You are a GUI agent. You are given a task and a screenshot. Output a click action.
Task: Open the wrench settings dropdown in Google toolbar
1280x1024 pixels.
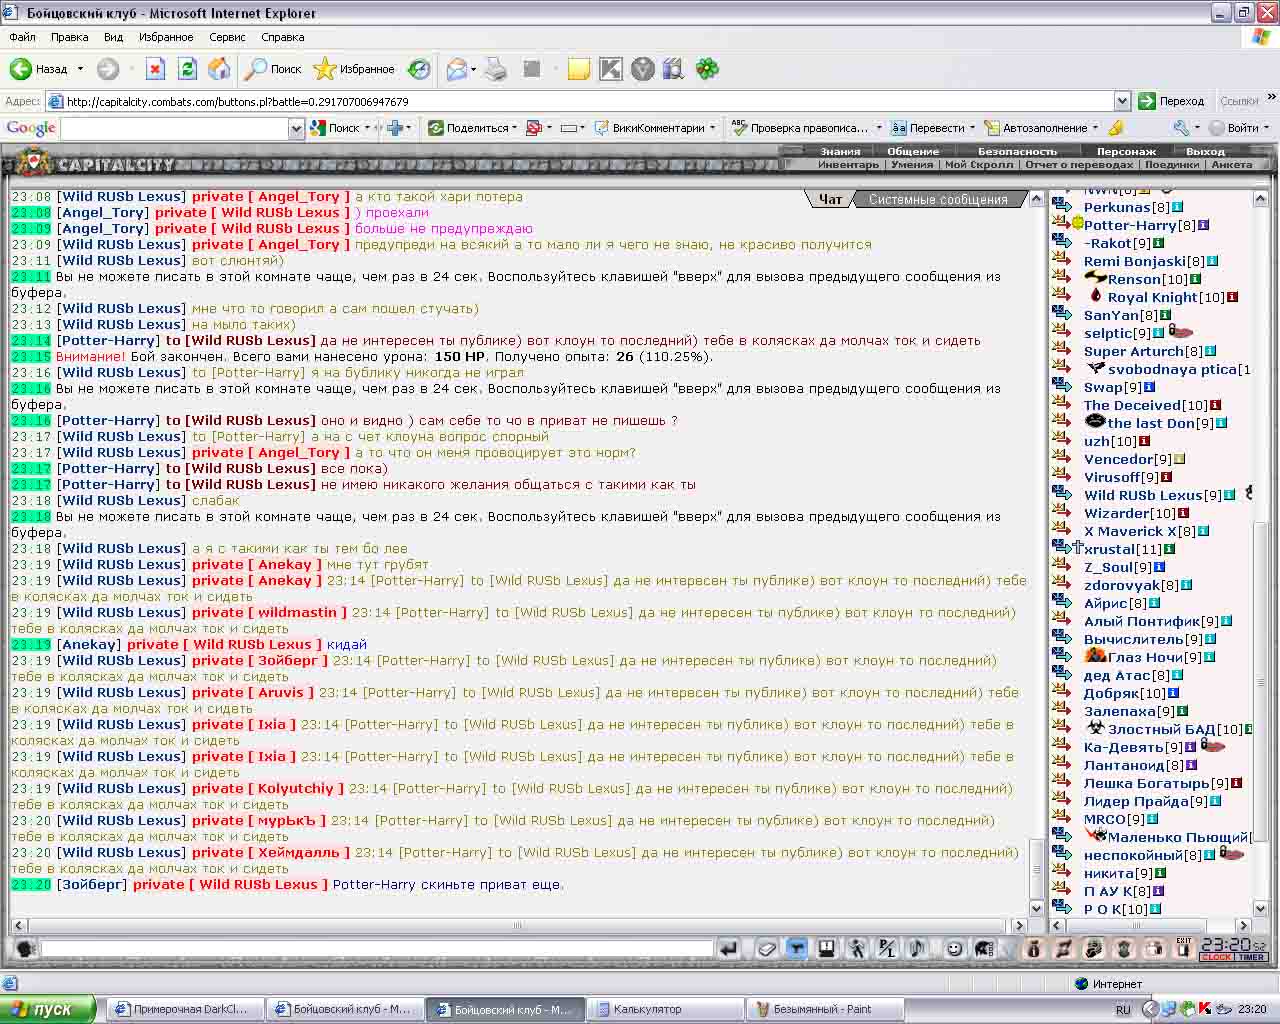pos(1197,128)
